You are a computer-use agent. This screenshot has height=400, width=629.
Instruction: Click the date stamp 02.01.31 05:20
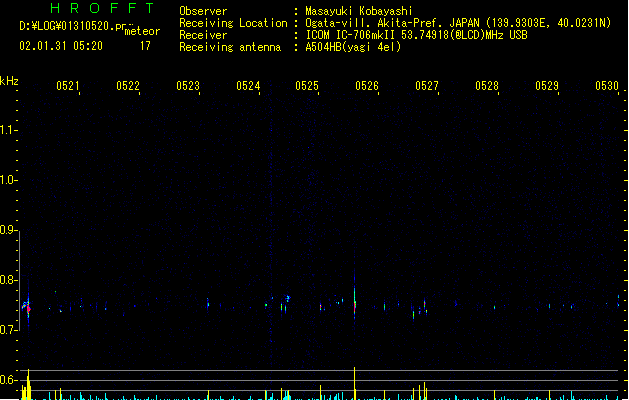click(61, 46)
